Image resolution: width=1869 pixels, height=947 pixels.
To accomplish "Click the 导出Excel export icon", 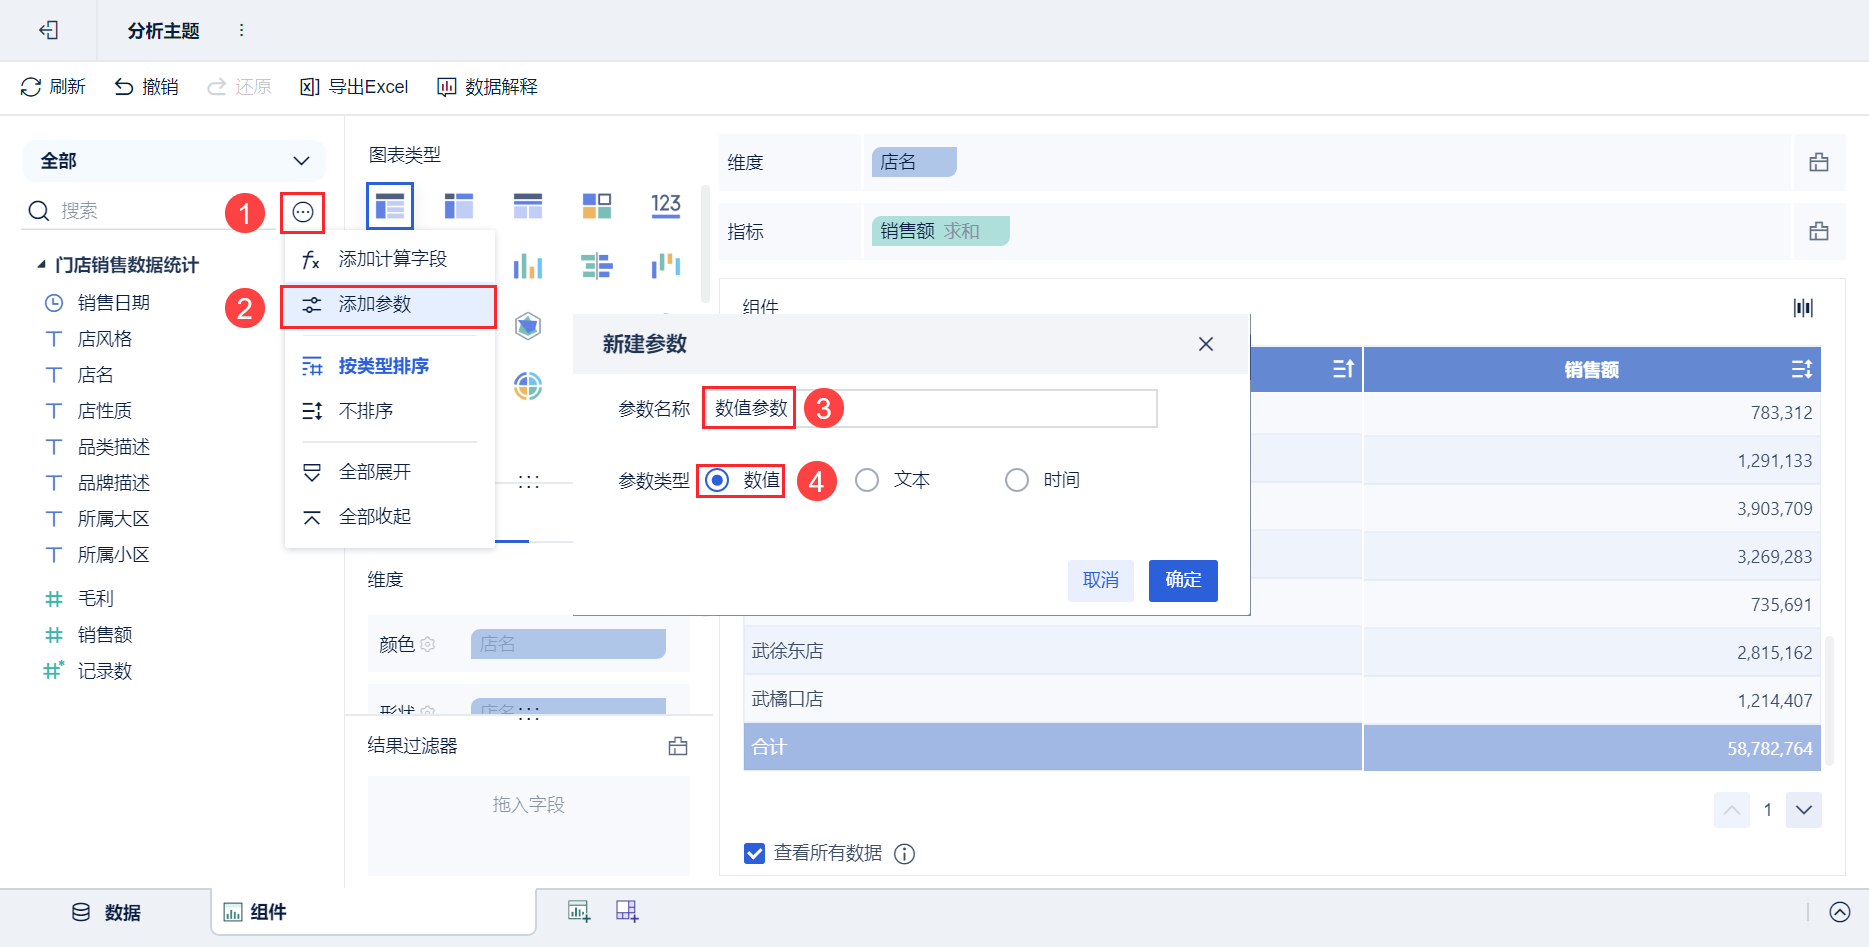I will [310, 87].
